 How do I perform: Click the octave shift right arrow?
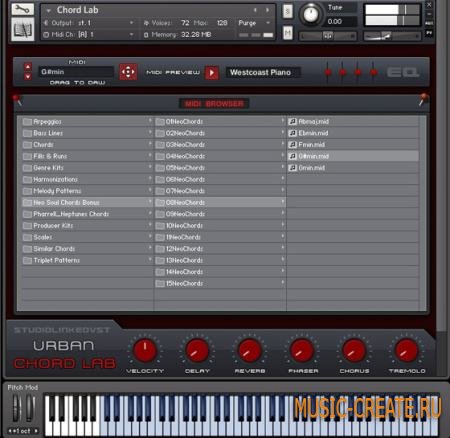(x=36, y=431)
